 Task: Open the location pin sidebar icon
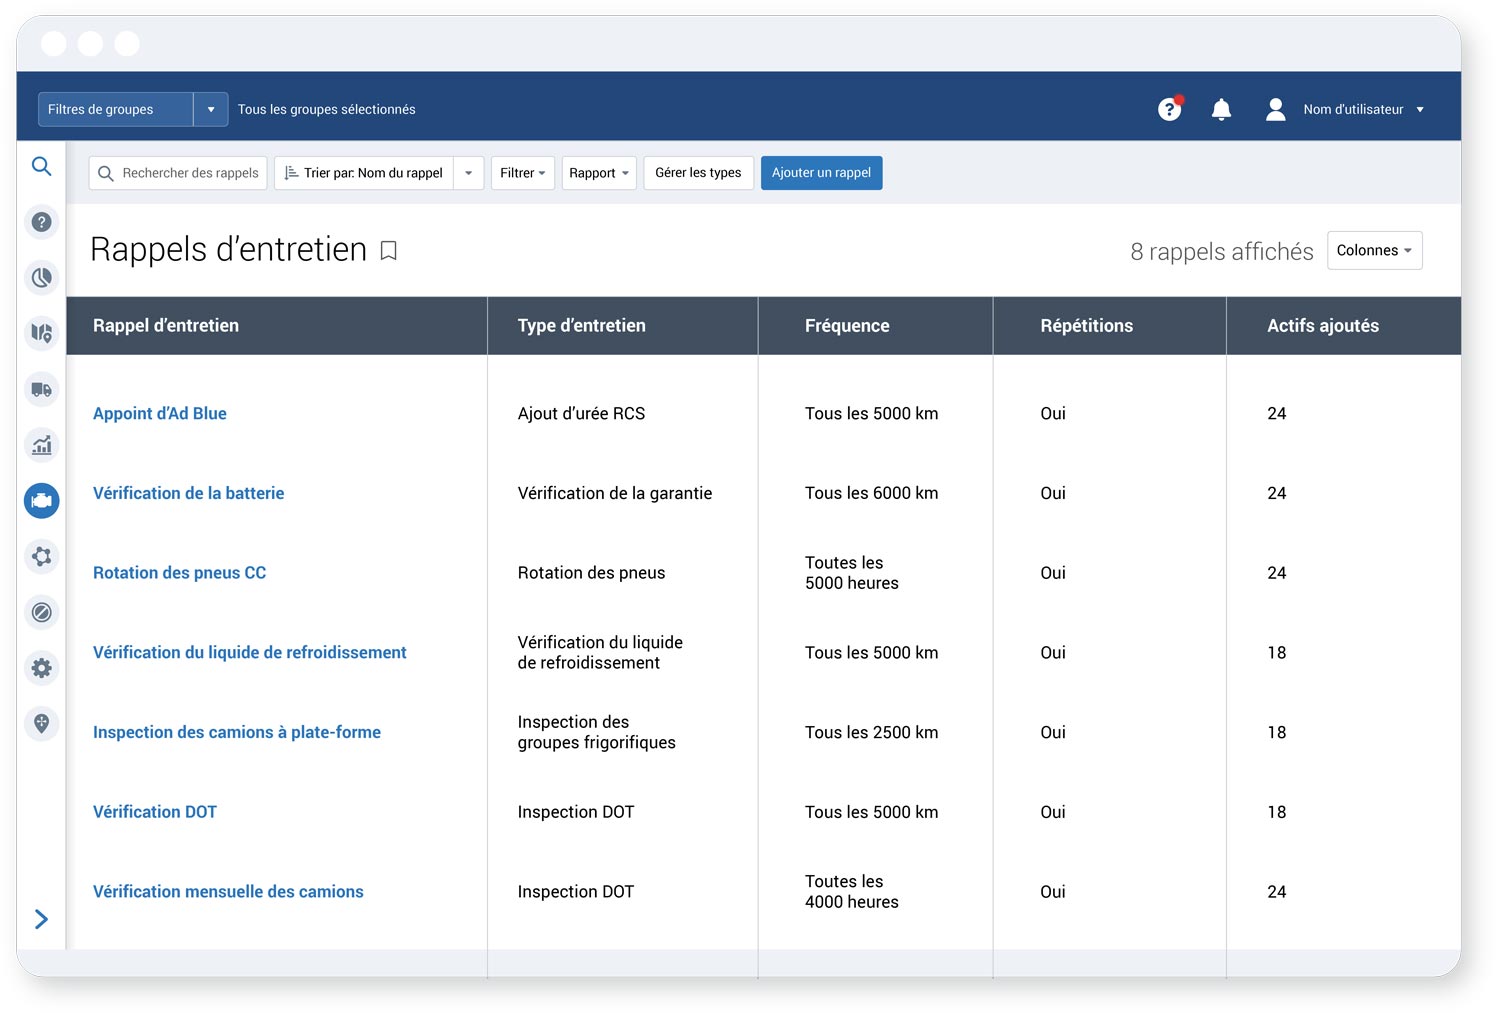(x=41, y=723)
